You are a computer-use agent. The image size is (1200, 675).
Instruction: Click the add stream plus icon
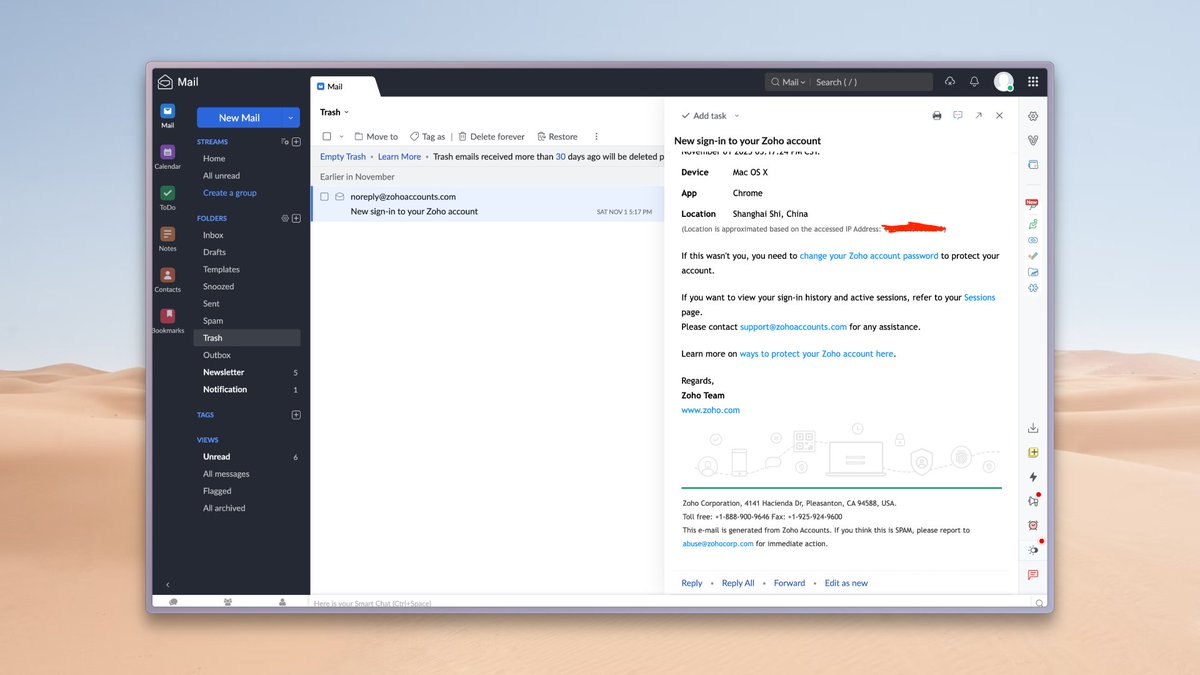point(296,142)
